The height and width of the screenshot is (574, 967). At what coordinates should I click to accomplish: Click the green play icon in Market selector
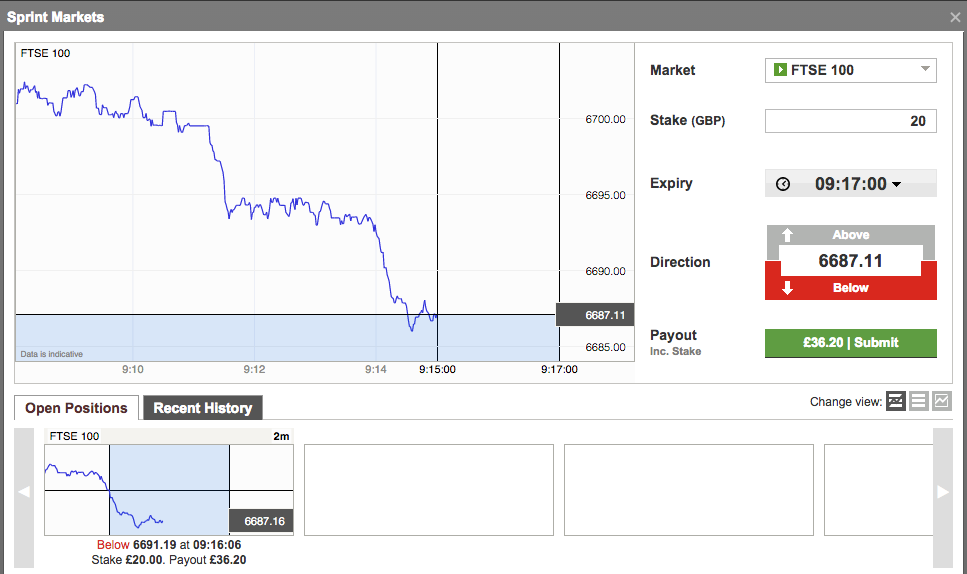click(780, 70)
